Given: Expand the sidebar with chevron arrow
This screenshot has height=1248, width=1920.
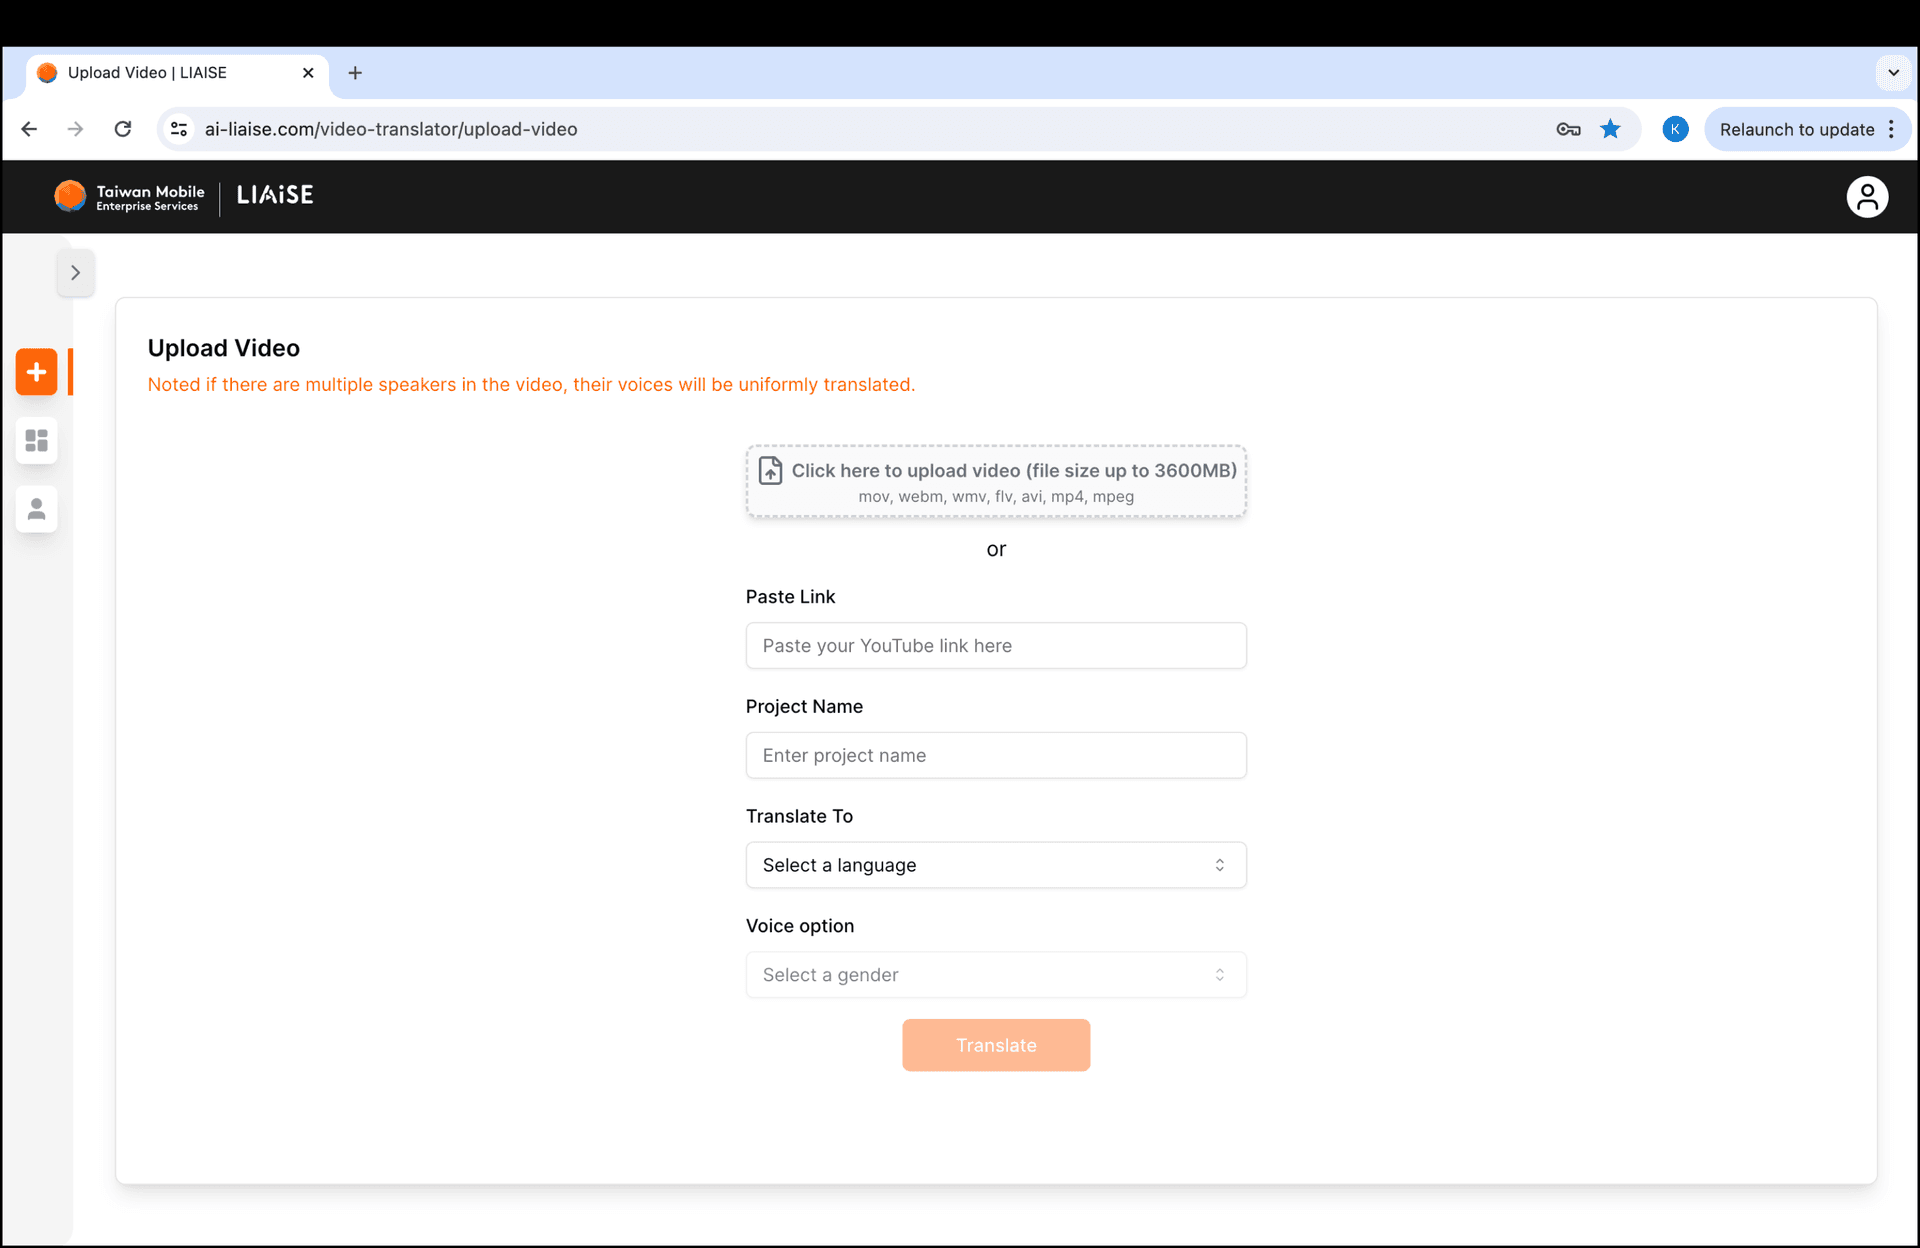Looking at the screenshot, I should click(76, 273).
